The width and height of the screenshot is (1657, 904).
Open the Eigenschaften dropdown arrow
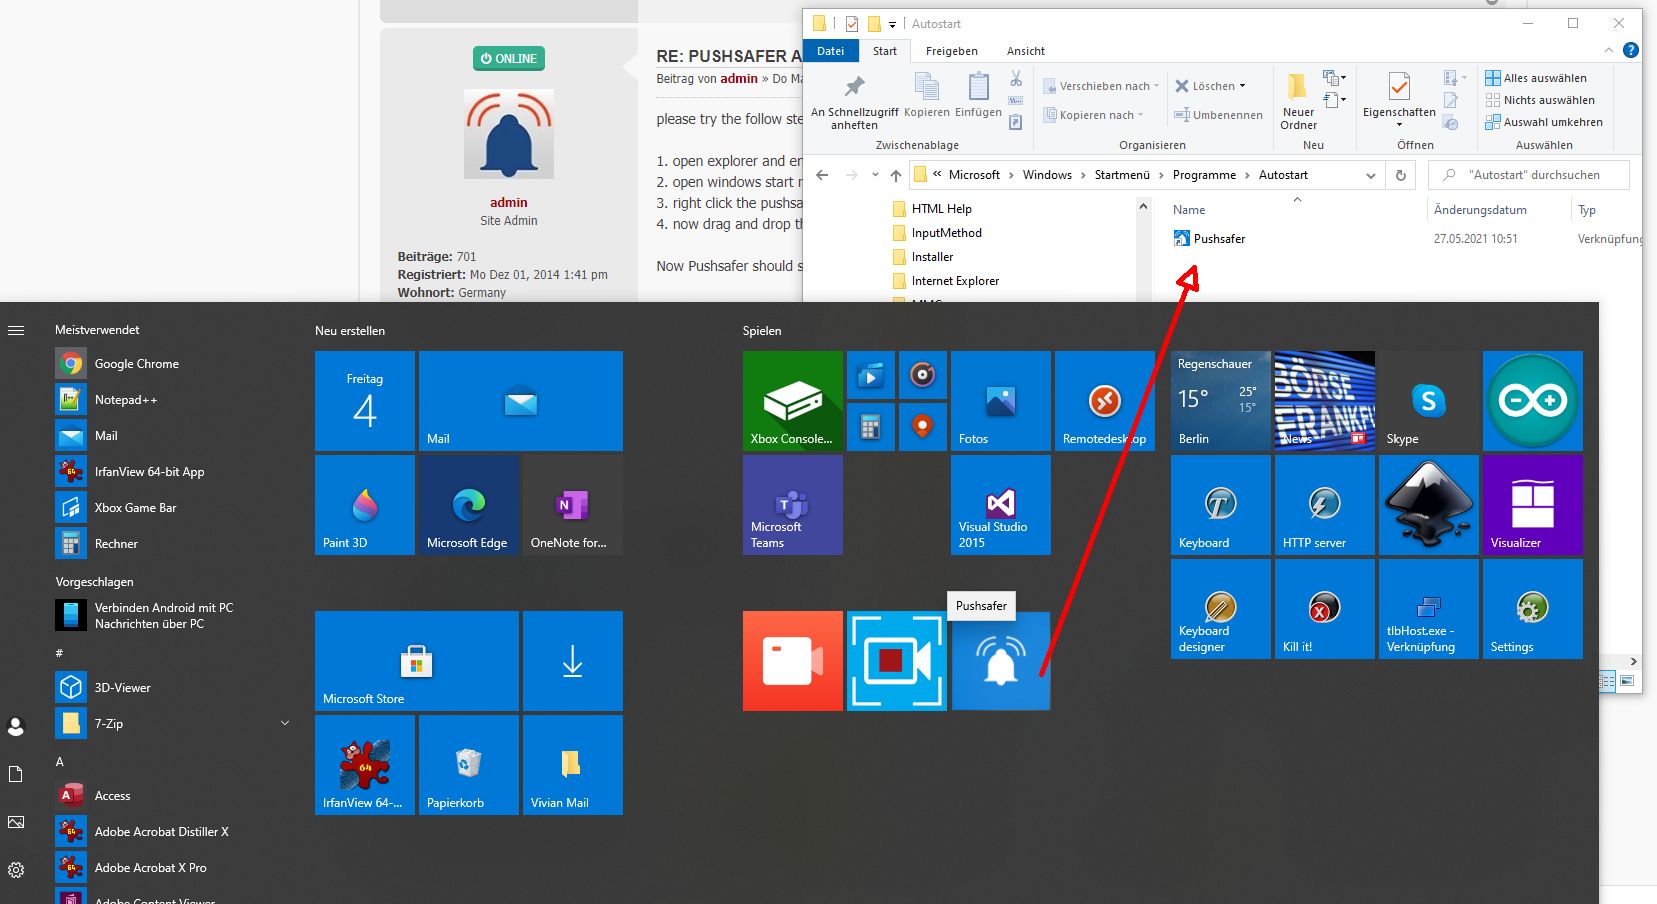click(1399, 125)
